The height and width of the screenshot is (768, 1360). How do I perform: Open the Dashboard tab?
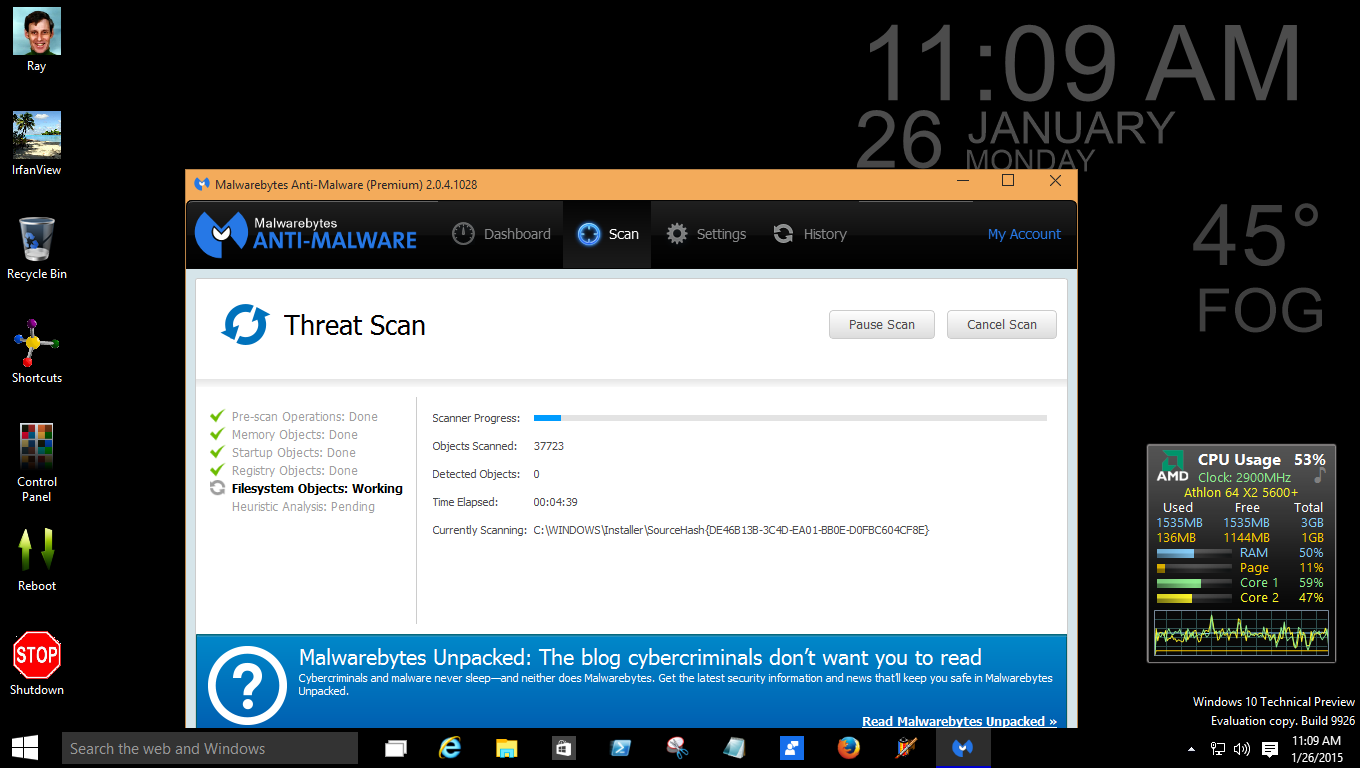pos(501,234)
